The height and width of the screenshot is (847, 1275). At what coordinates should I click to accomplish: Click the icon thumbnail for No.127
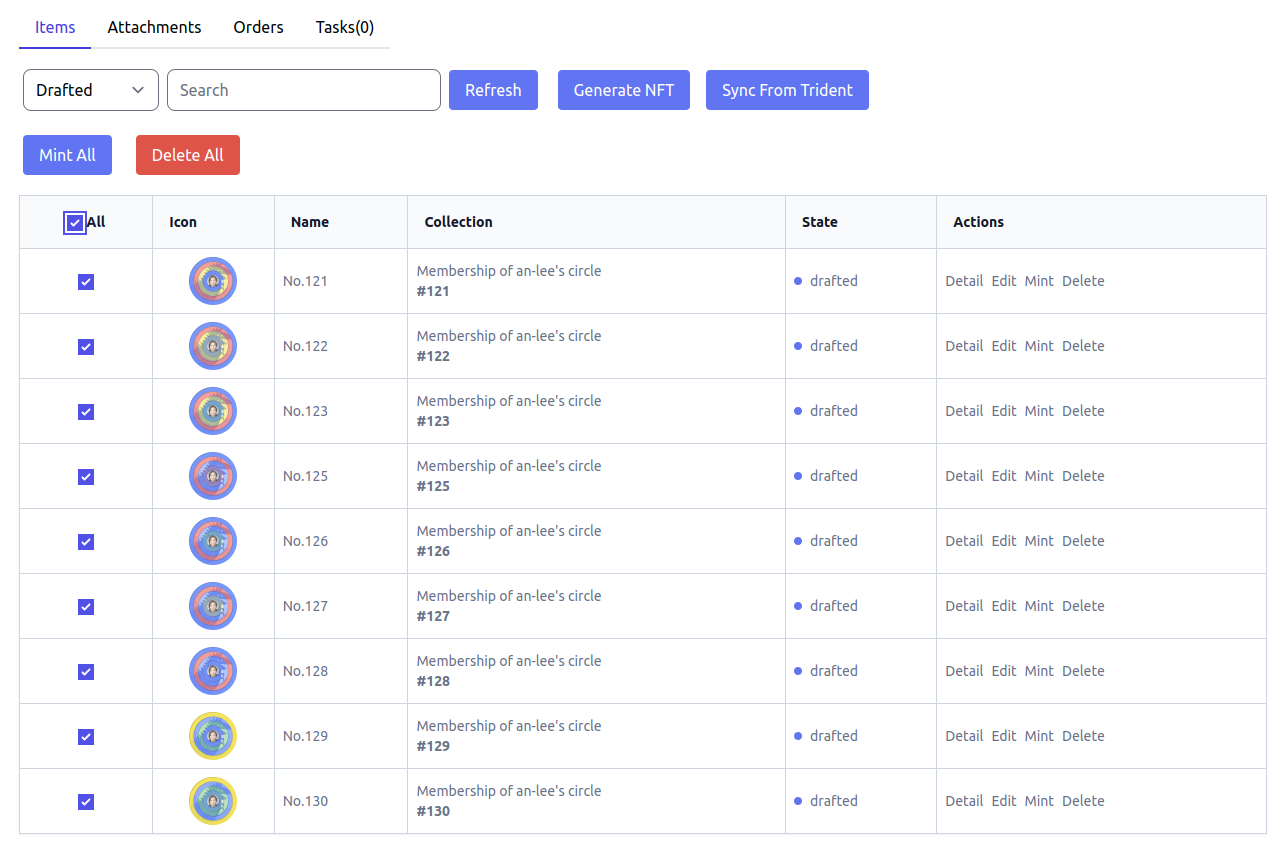213,606
